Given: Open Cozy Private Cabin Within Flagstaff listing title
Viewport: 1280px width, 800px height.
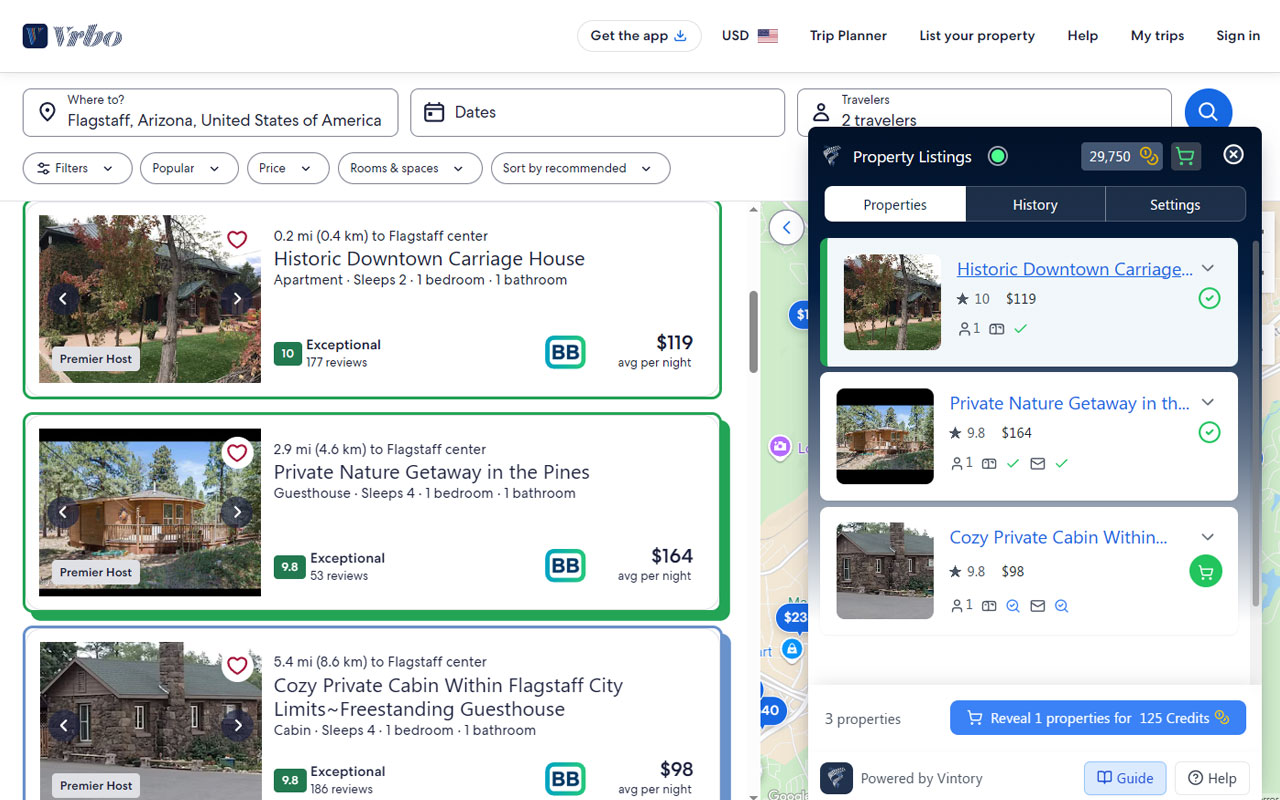Looking at the screenshot, I should [448, 697].
